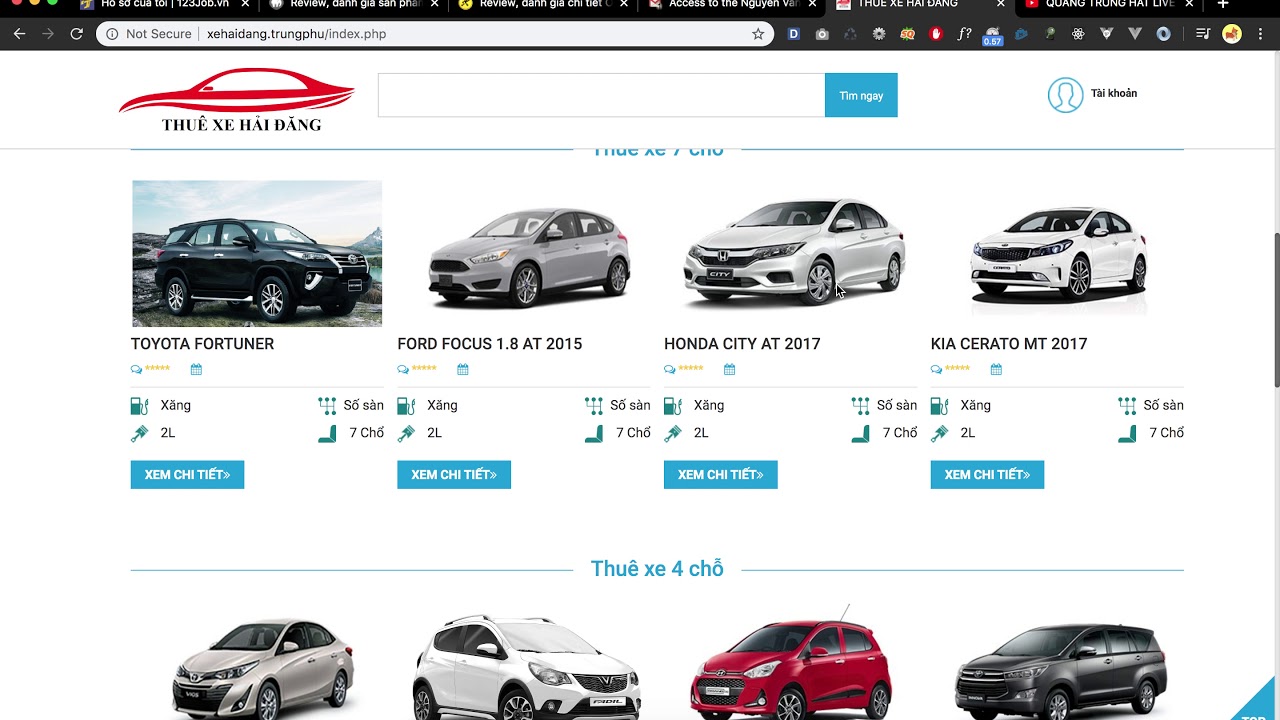Open the Tài khoản account link
Screen dimensions: 1280x720
[x=1114, y=94]
